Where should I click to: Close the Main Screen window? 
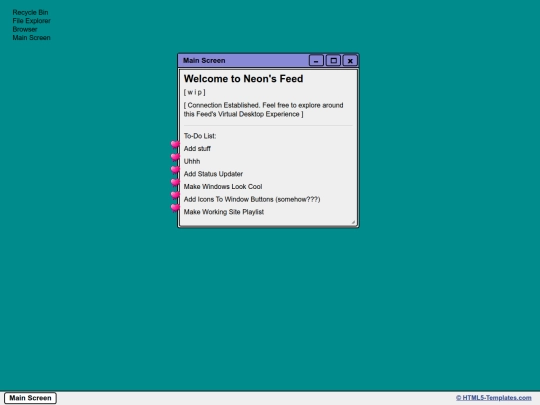coord(350,61)
